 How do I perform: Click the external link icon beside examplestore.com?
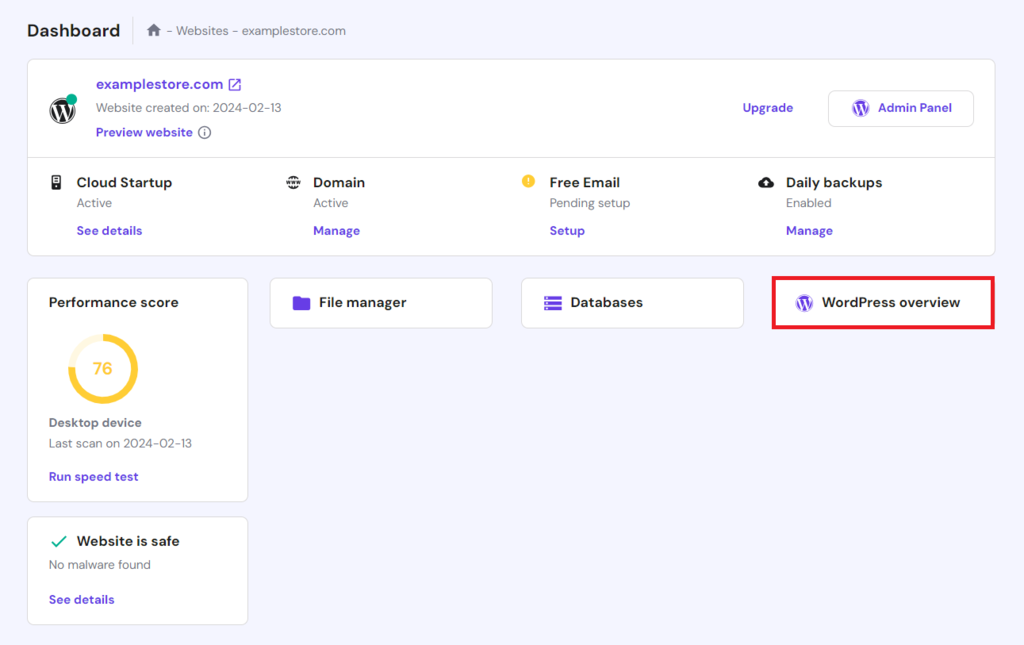[x=235, y=85]
